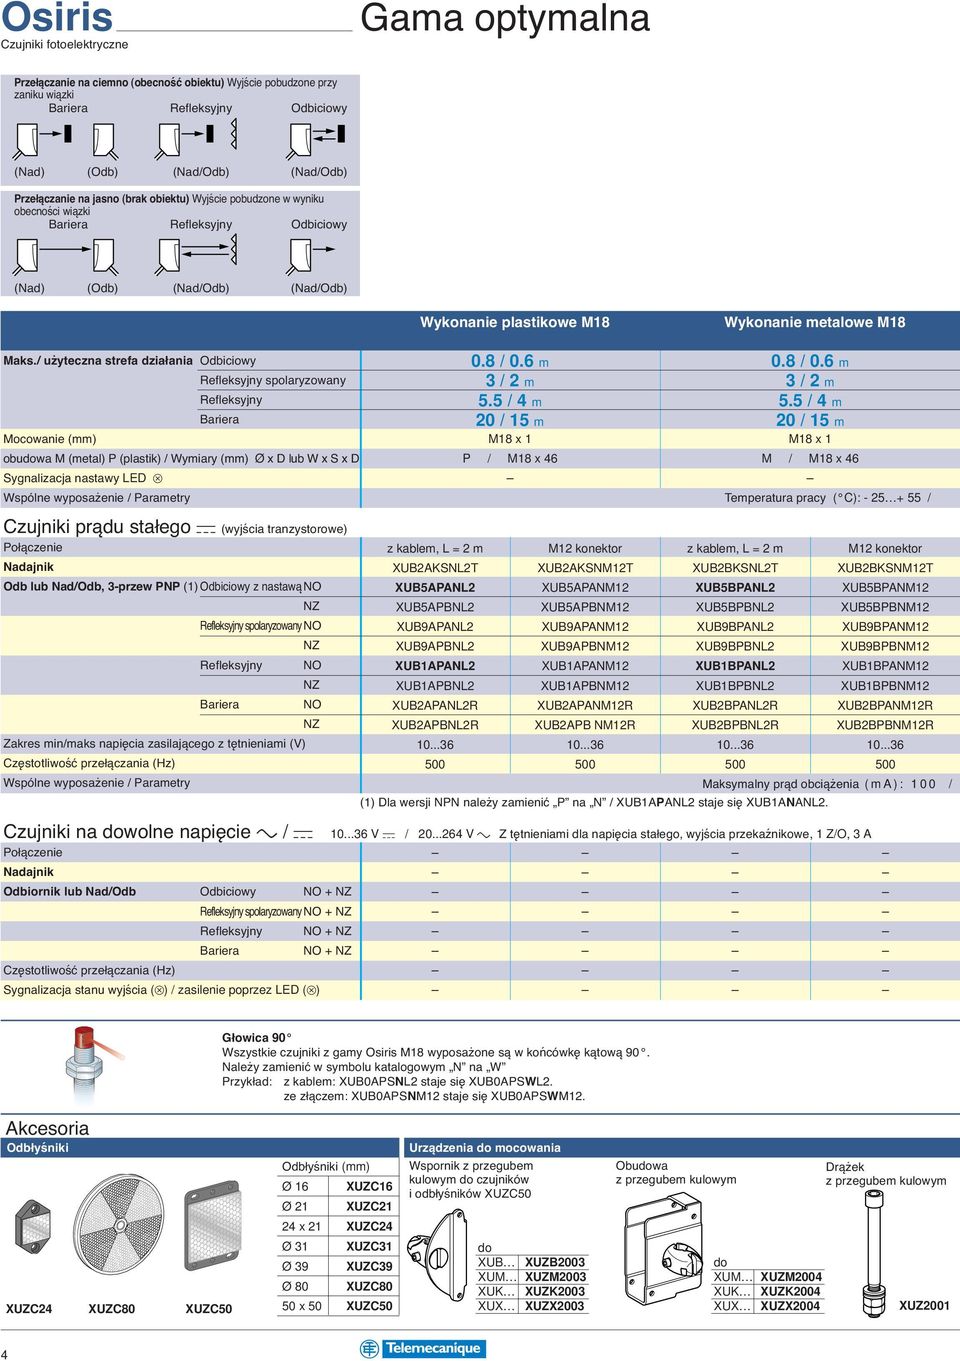Click the swivel bracket drawing under Wspornik z przegubem

pyautogui.click(x=438, y=1254)
